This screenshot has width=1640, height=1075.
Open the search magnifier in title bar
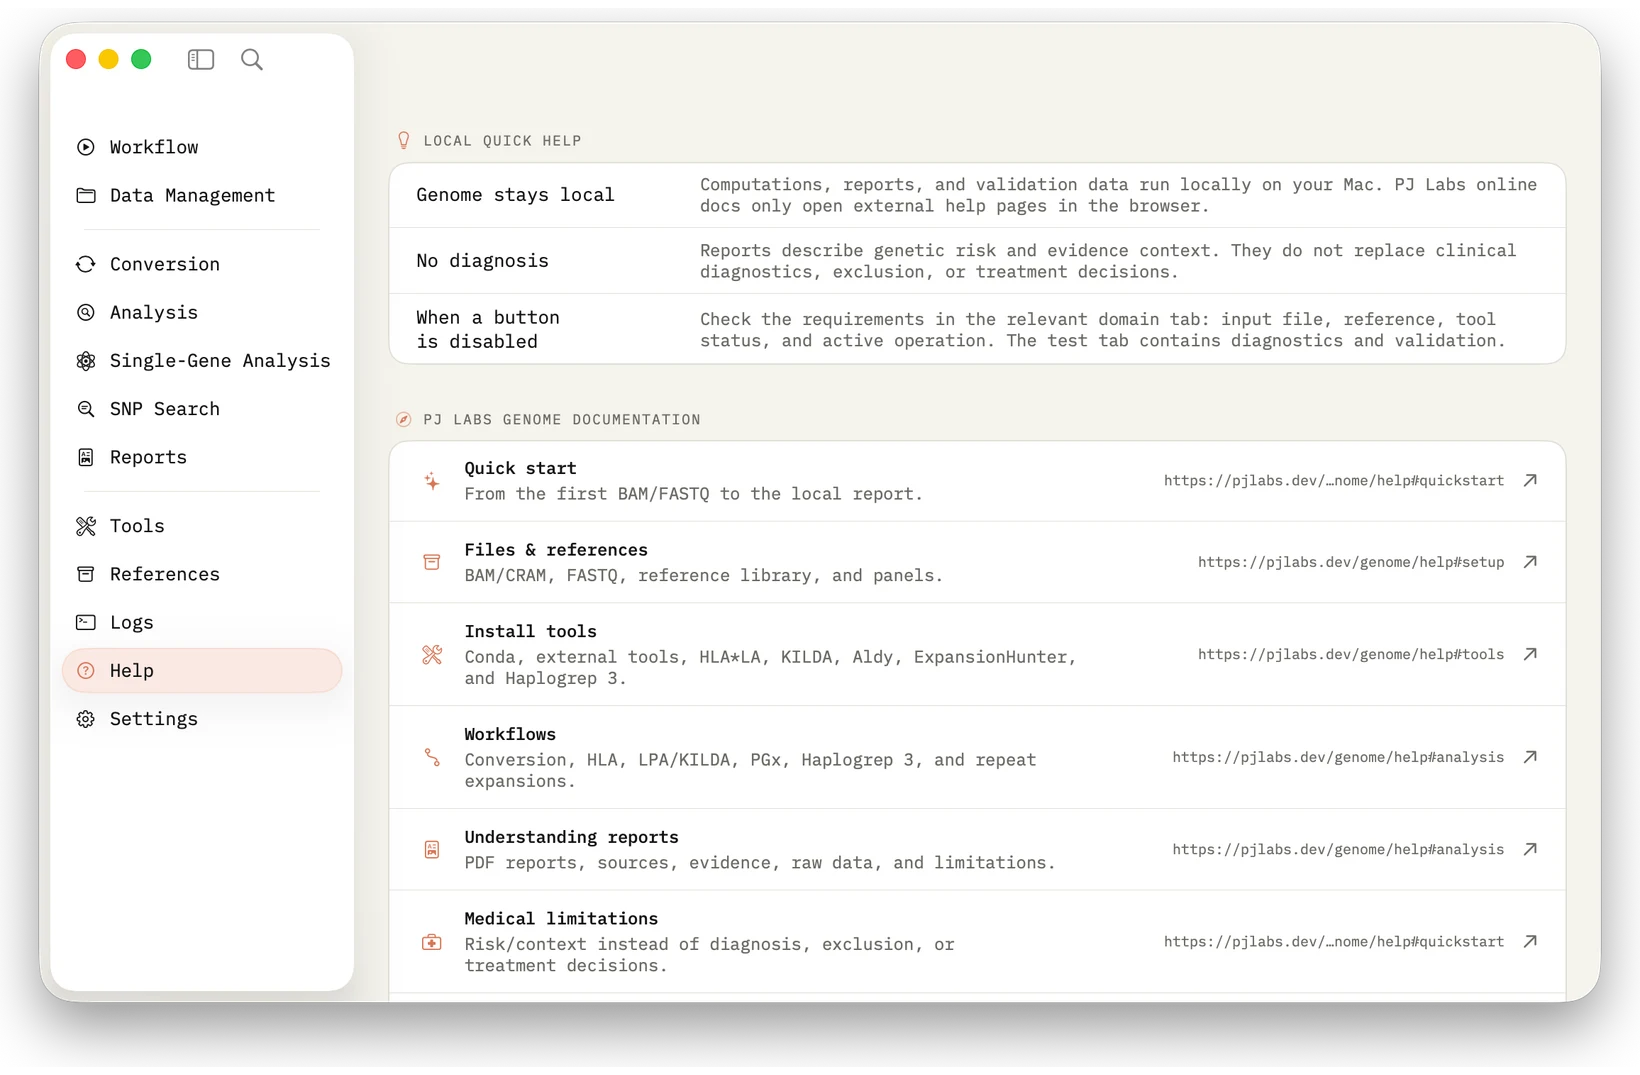tap(252, 60)
